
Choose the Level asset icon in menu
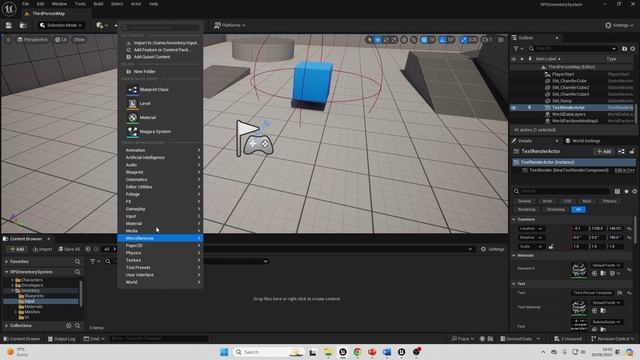(132, 104)
